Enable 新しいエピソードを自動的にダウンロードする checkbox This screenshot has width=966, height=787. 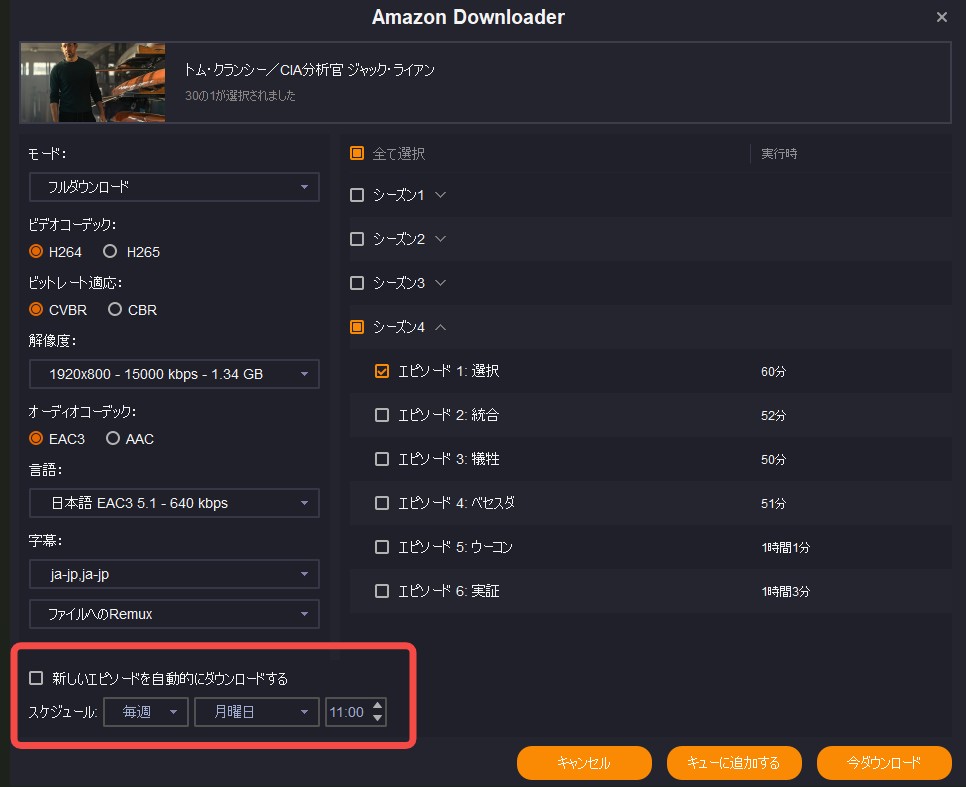36,678
